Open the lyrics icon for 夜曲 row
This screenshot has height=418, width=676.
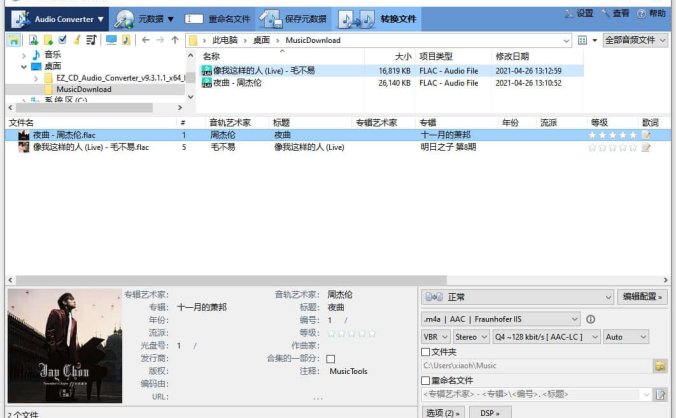point(646,135)
